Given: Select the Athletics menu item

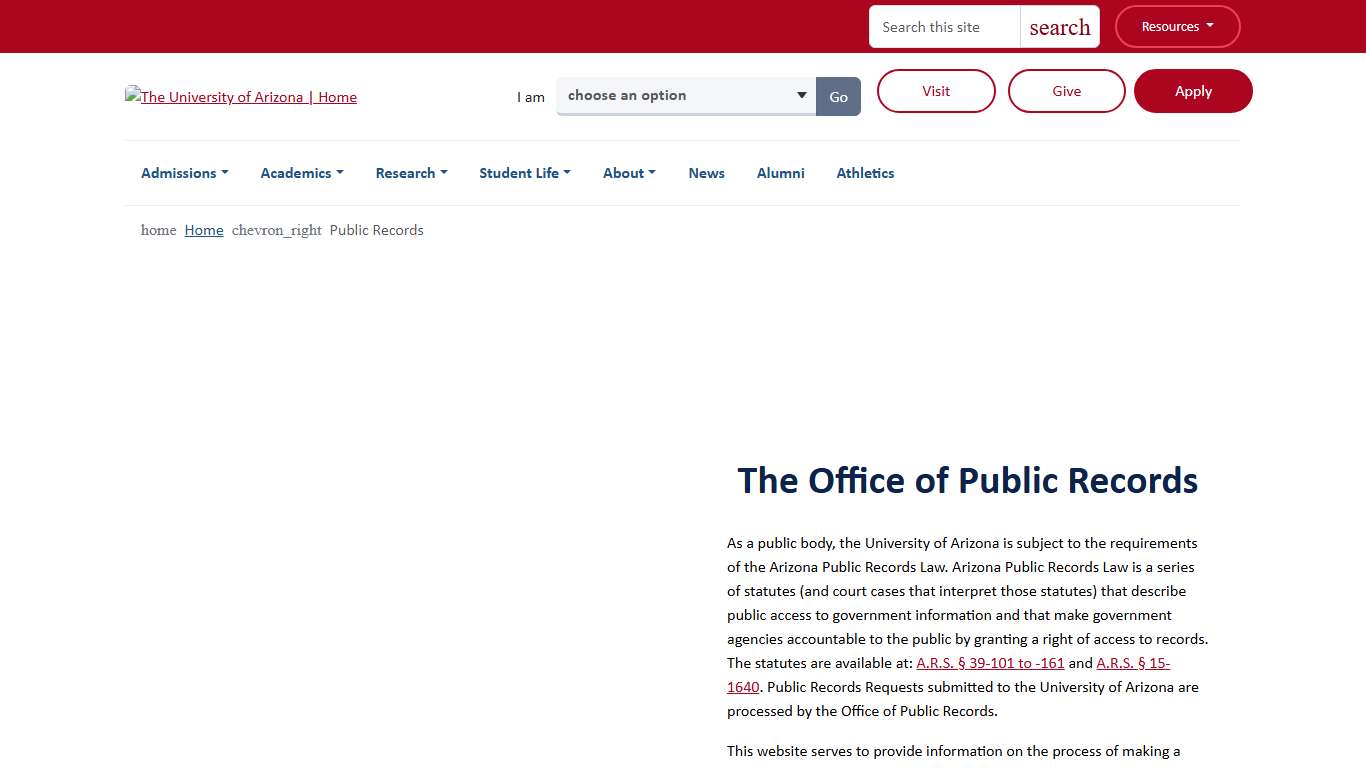Looking at the screenshot, I should pyautogui.click(x=865, y=173).
